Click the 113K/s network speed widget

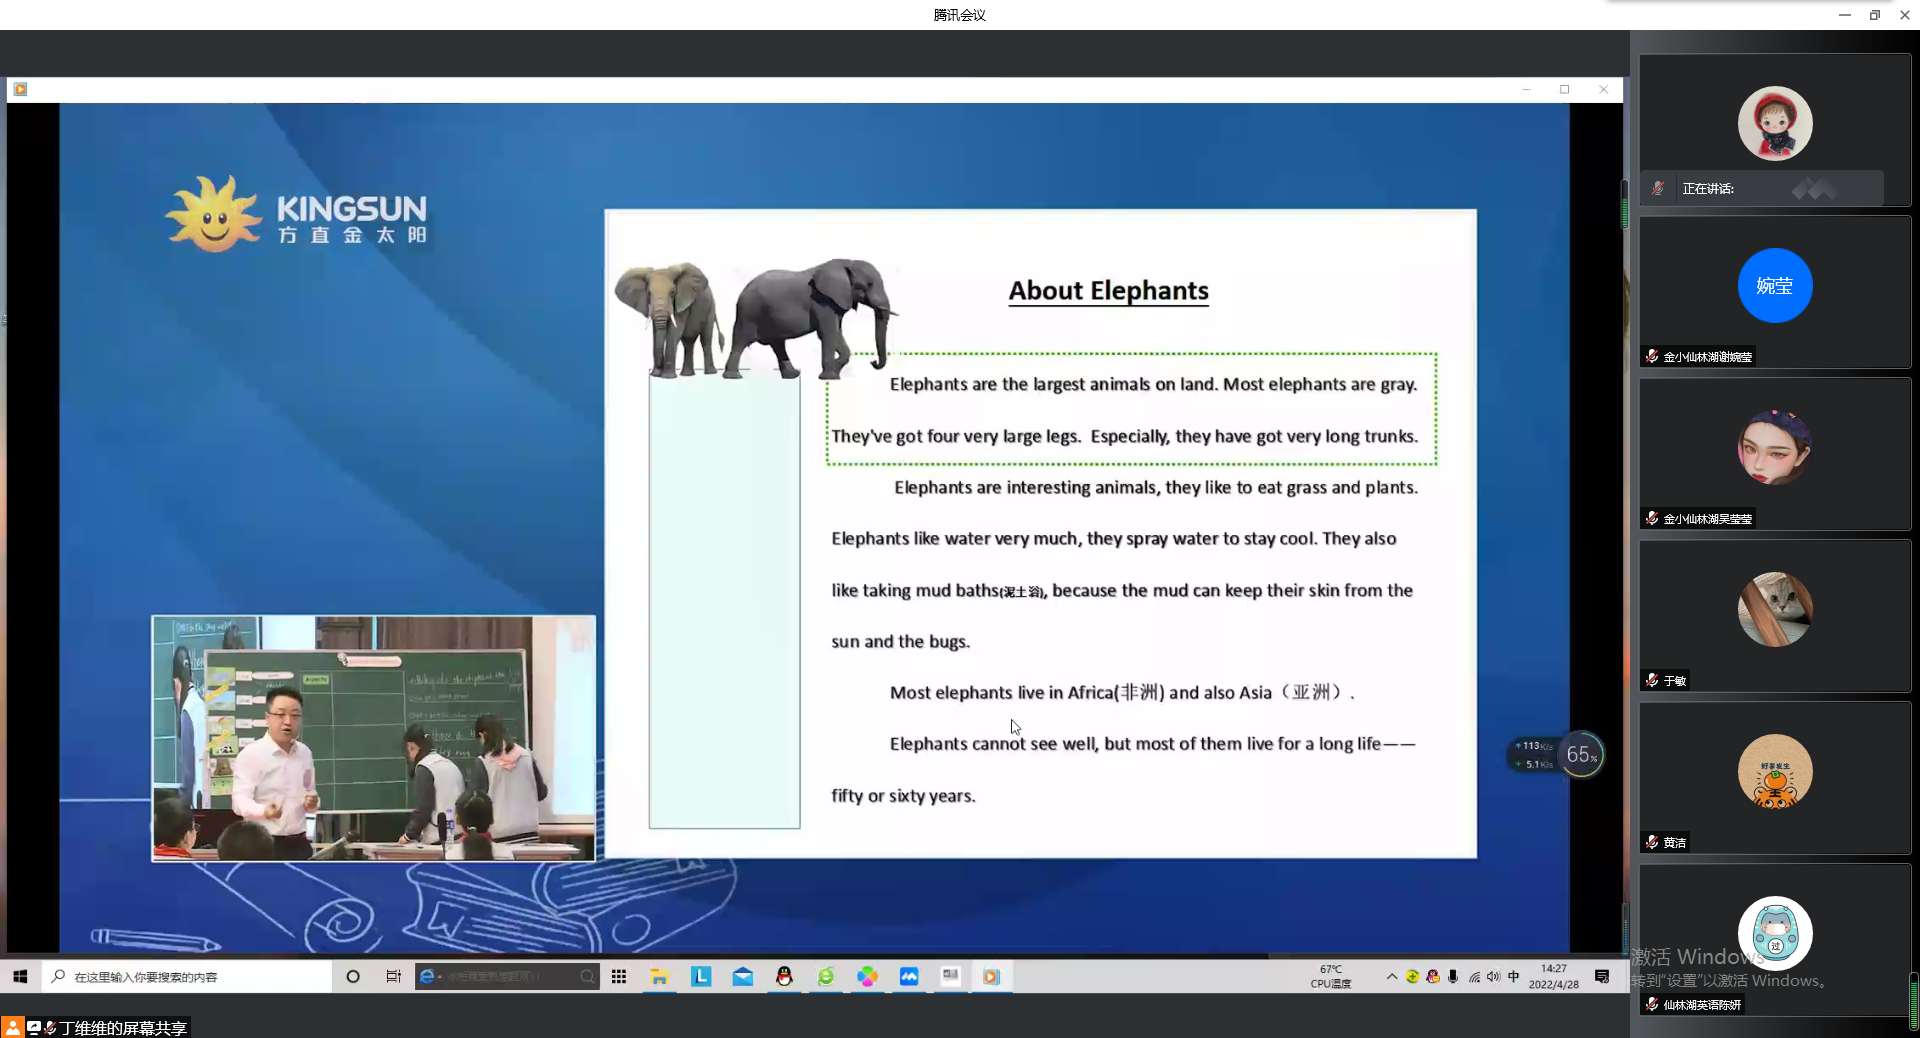pos(1533,755)
